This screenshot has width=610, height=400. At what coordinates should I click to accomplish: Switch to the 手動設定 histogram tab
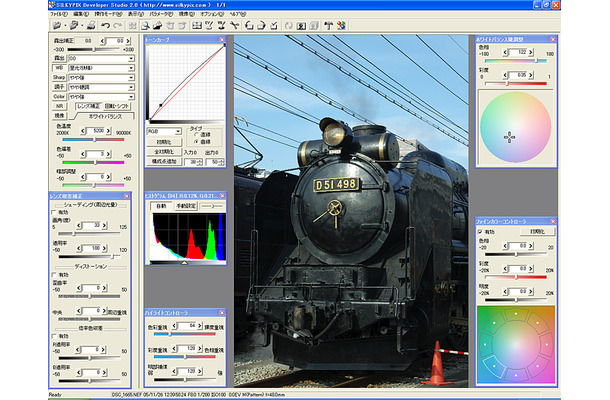186,206
